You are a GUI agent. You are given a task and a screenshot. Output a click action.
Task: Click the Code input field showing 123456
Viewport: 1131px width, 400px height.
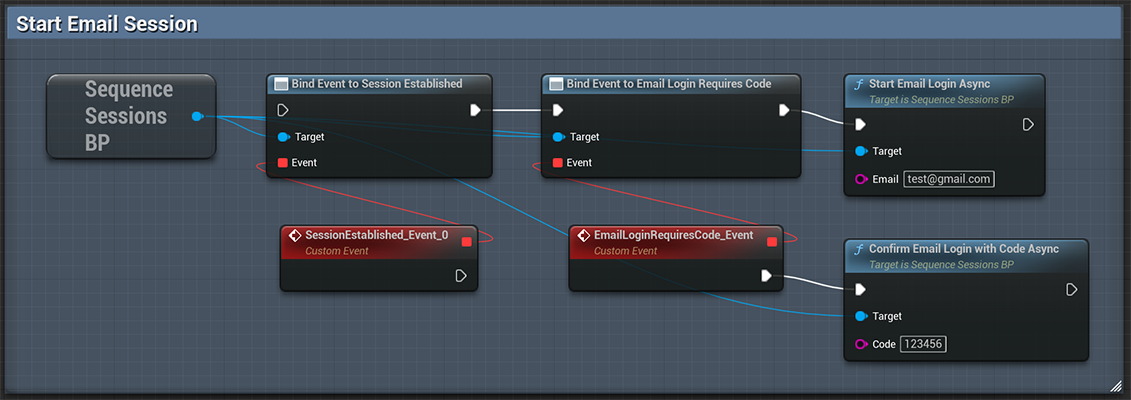tap(923, 345)
